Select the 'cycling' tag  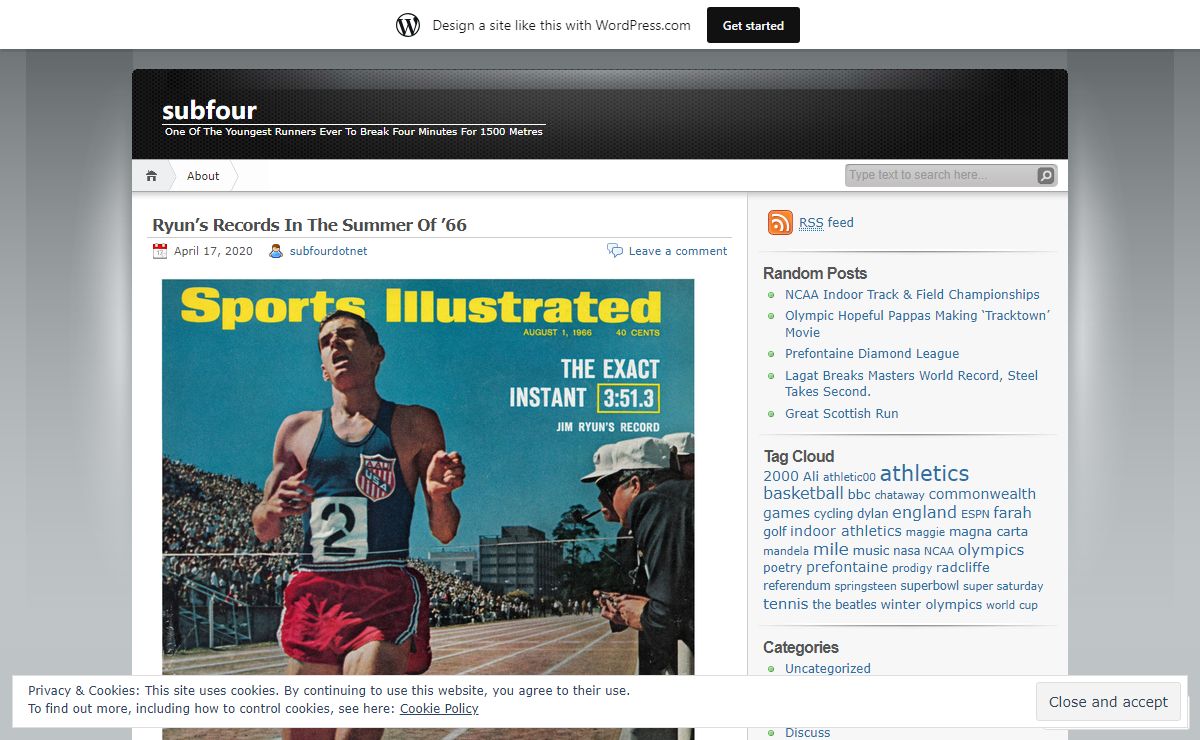pyautogui.click(x=833, y=513)
